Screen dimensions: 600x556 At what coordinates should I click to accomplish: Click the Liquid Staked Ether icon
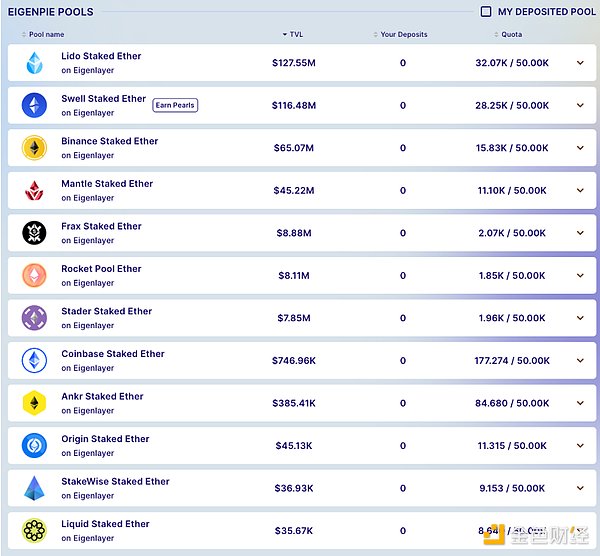pos(35,530)
